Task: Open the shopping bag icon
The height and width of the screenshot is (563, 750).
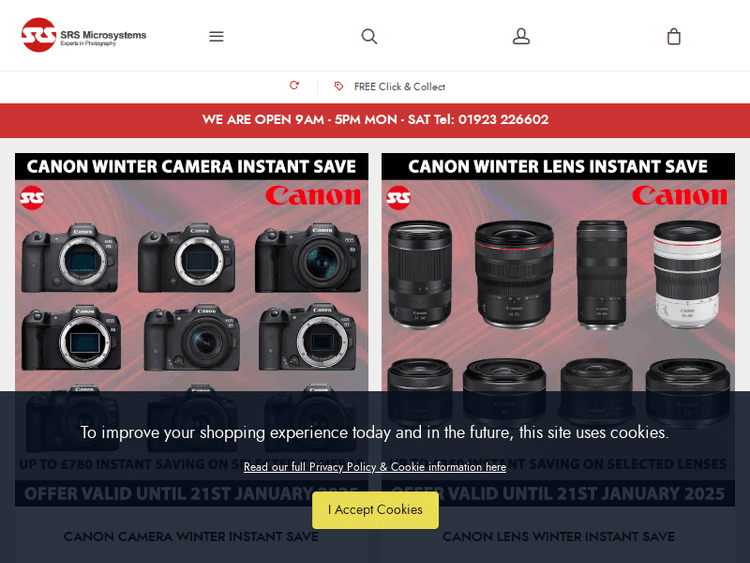Action: (673, 36)
